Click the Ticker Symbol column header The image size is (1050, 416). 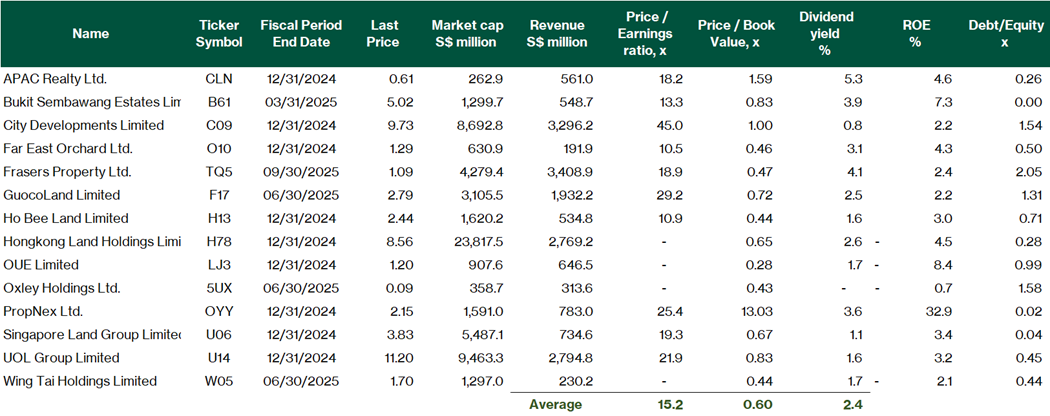point(218,33)
